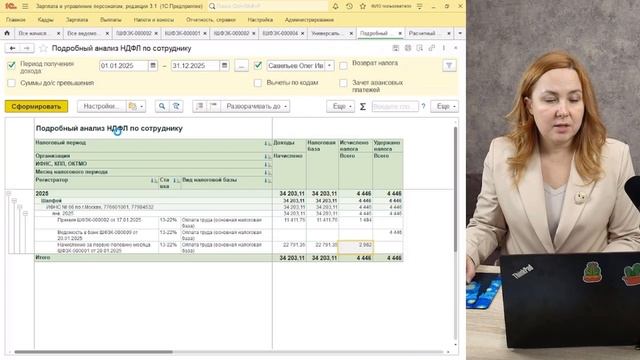
Task: Click the 1C logo icon
Action: click(x=10, y=6)
